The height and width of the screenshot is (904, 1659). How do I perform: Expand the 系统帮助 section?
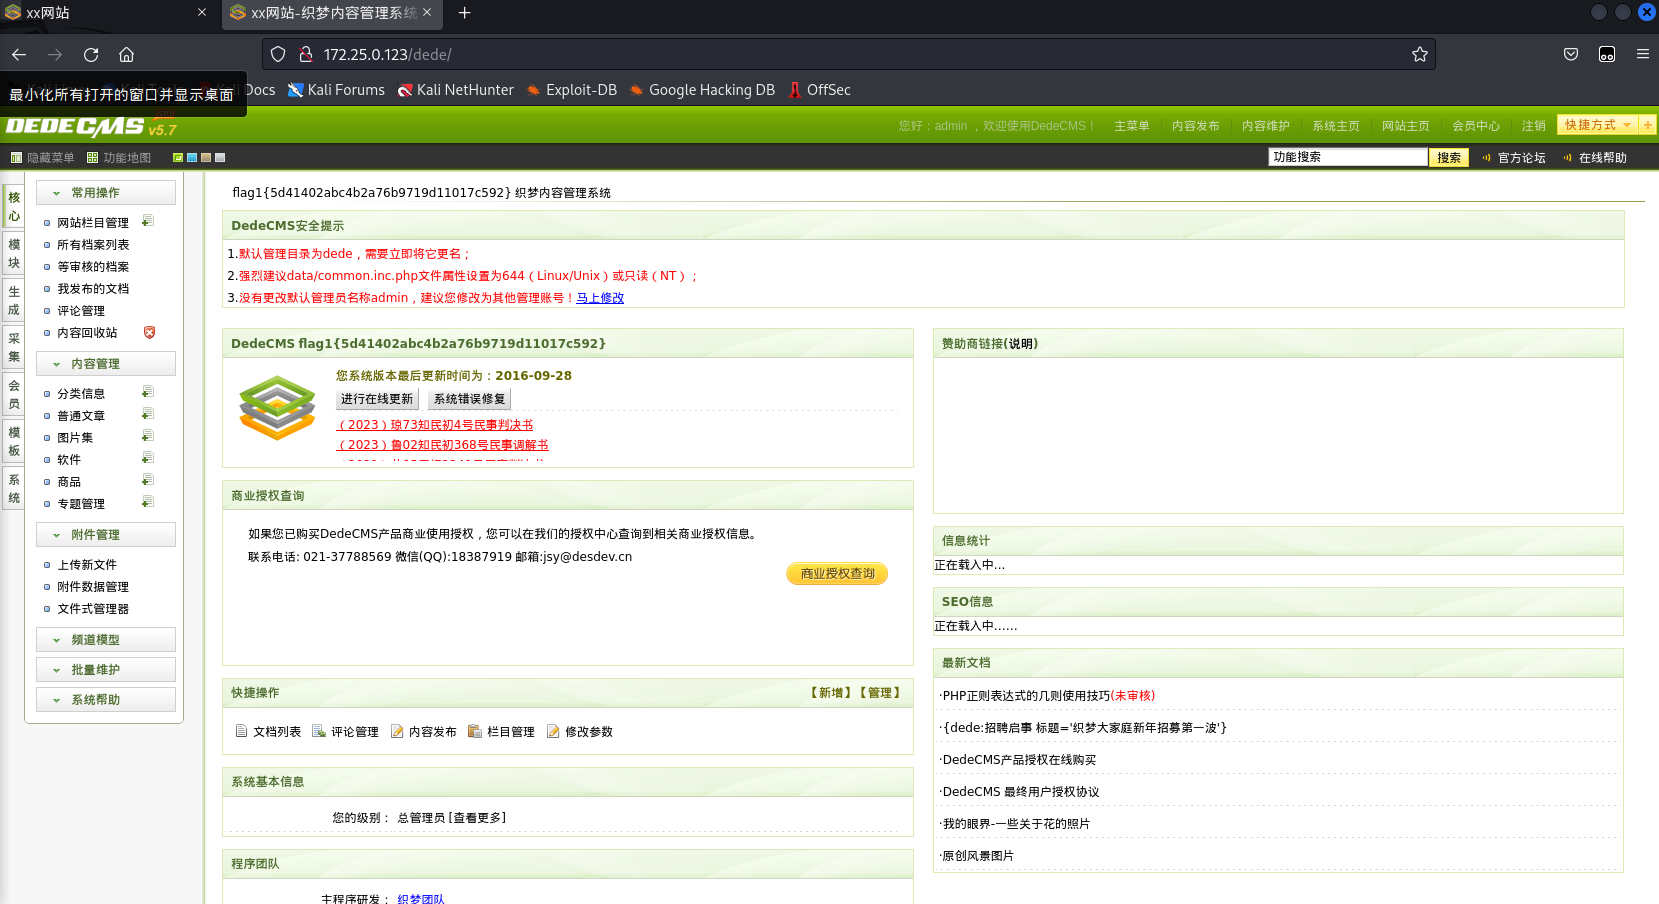tap(106, 700)
